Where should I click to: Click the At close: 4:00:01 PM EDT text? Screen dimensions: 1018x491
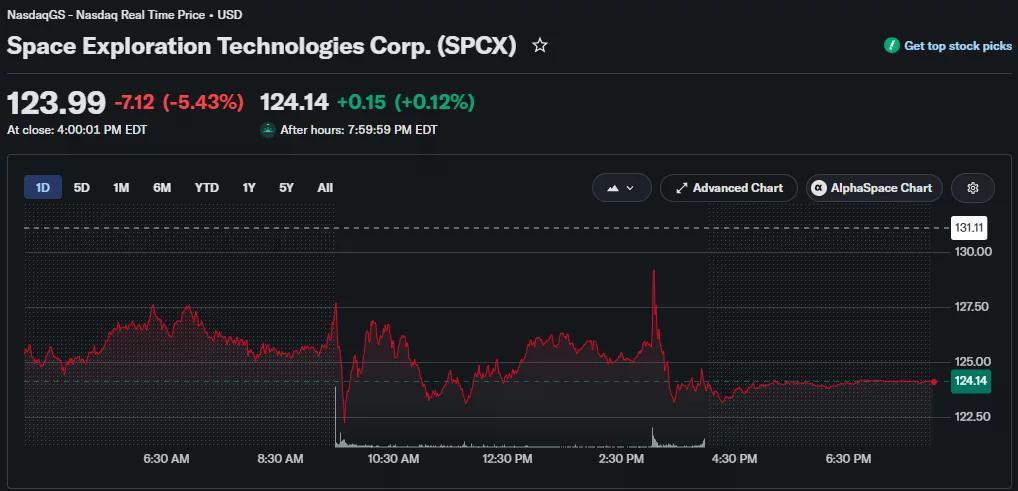pos(77,130)
